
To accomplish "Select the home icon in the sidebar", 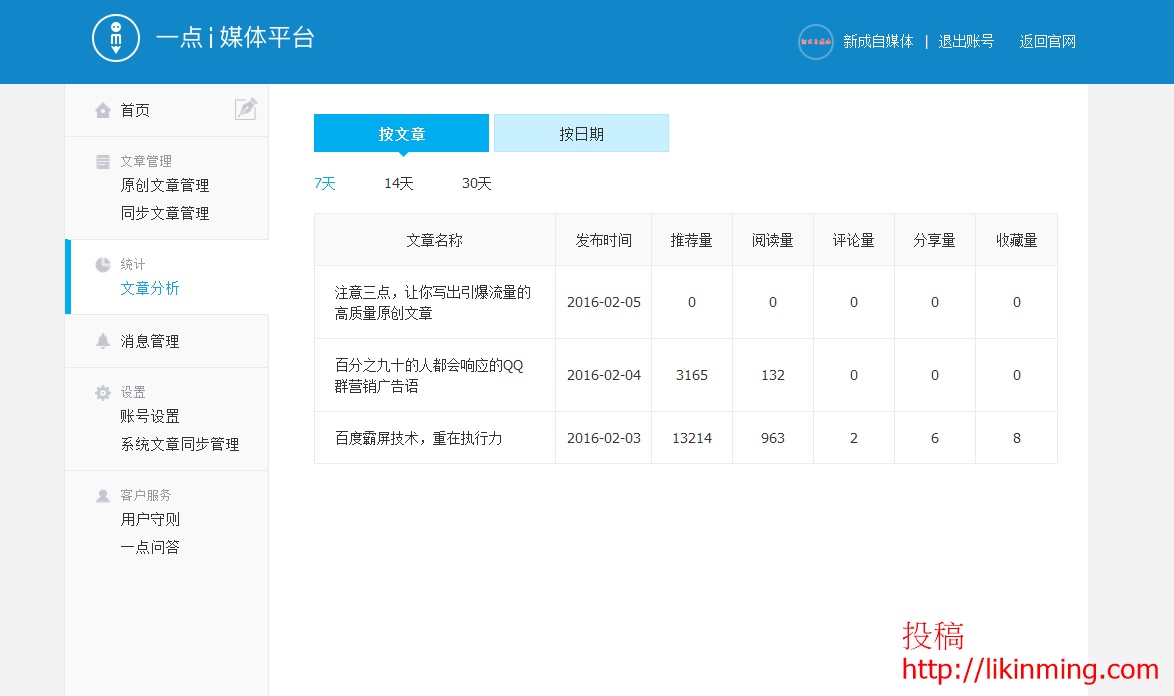I will coord(103,110).
